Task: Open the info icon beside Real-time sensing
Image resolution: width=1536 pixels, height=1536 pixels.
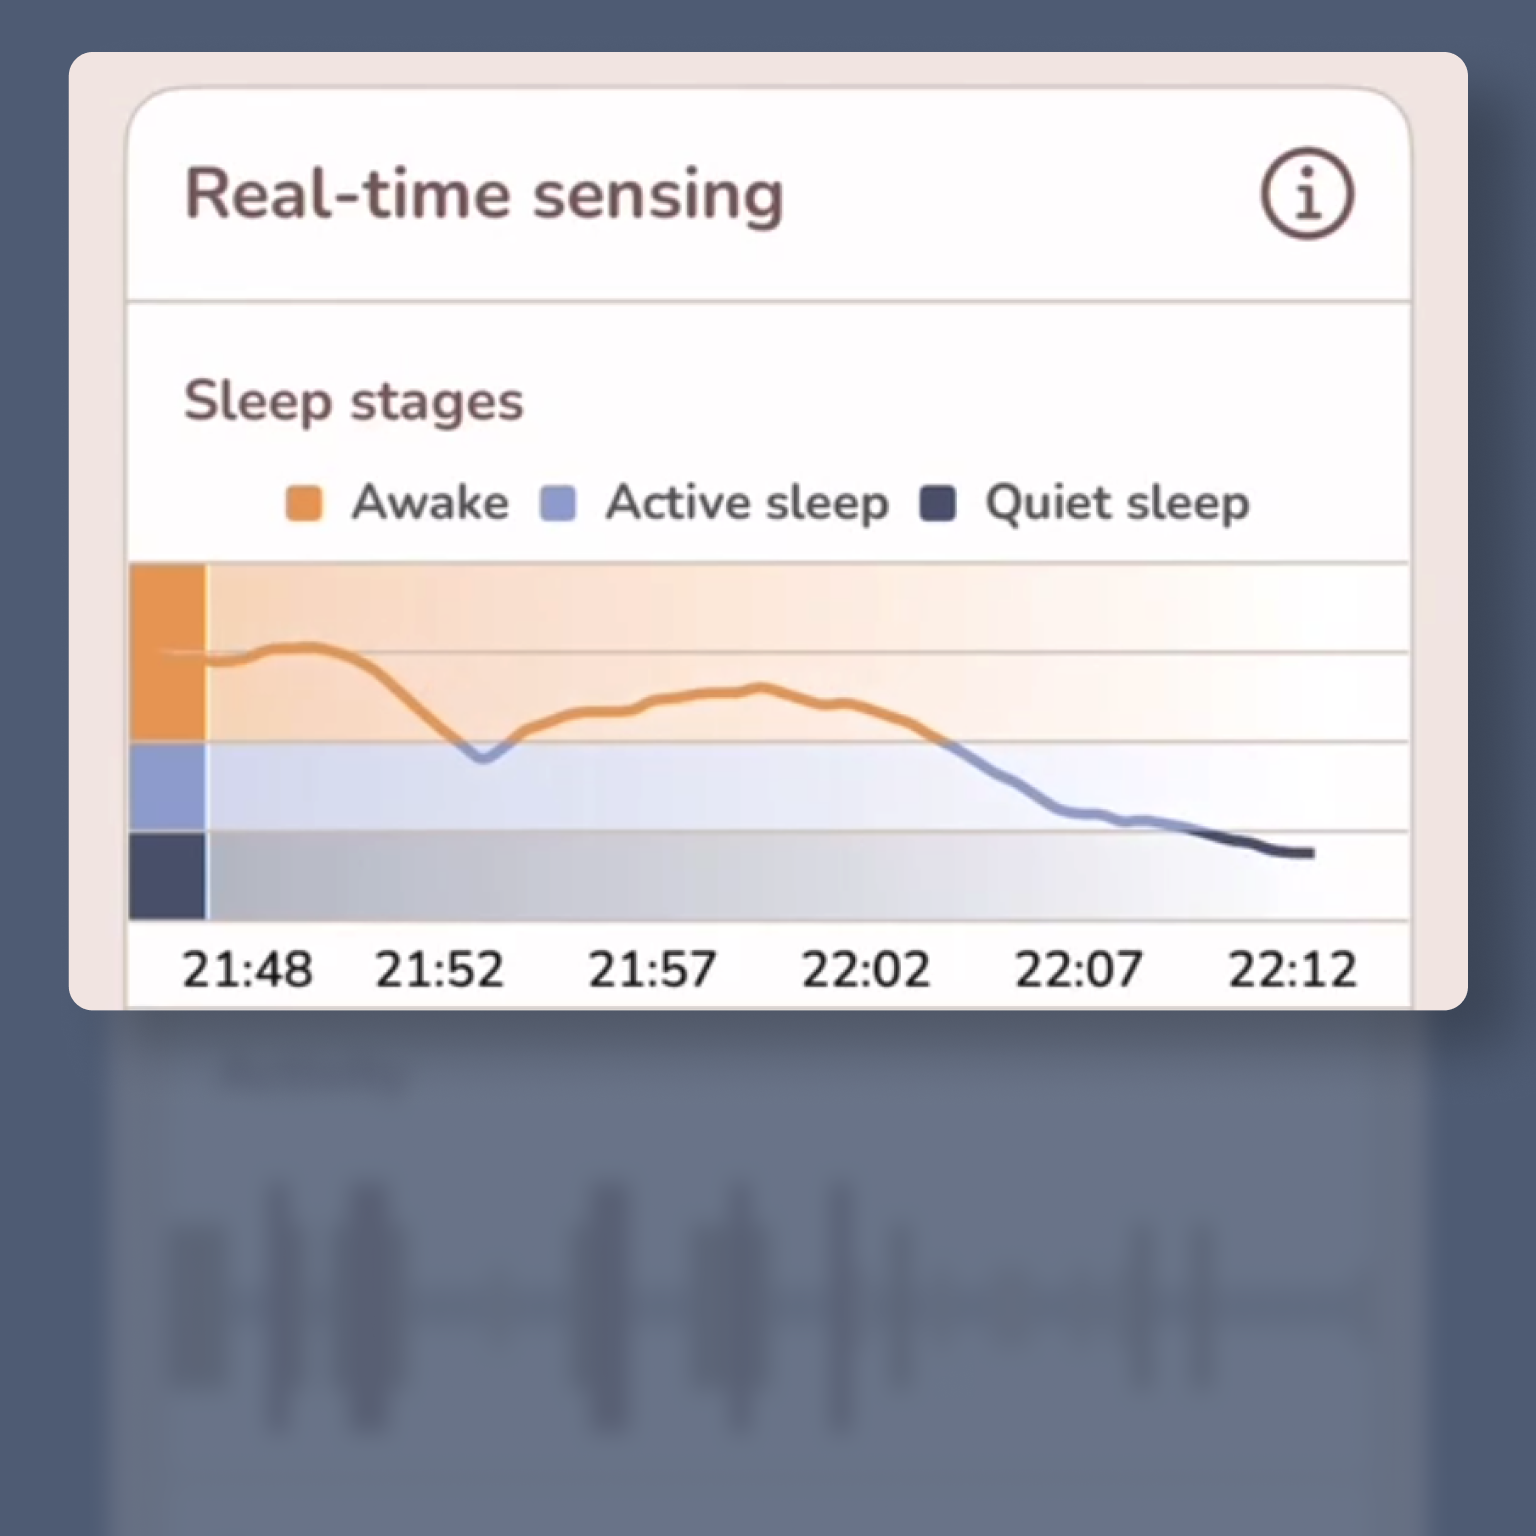Action: click(x=1307, y=193)
